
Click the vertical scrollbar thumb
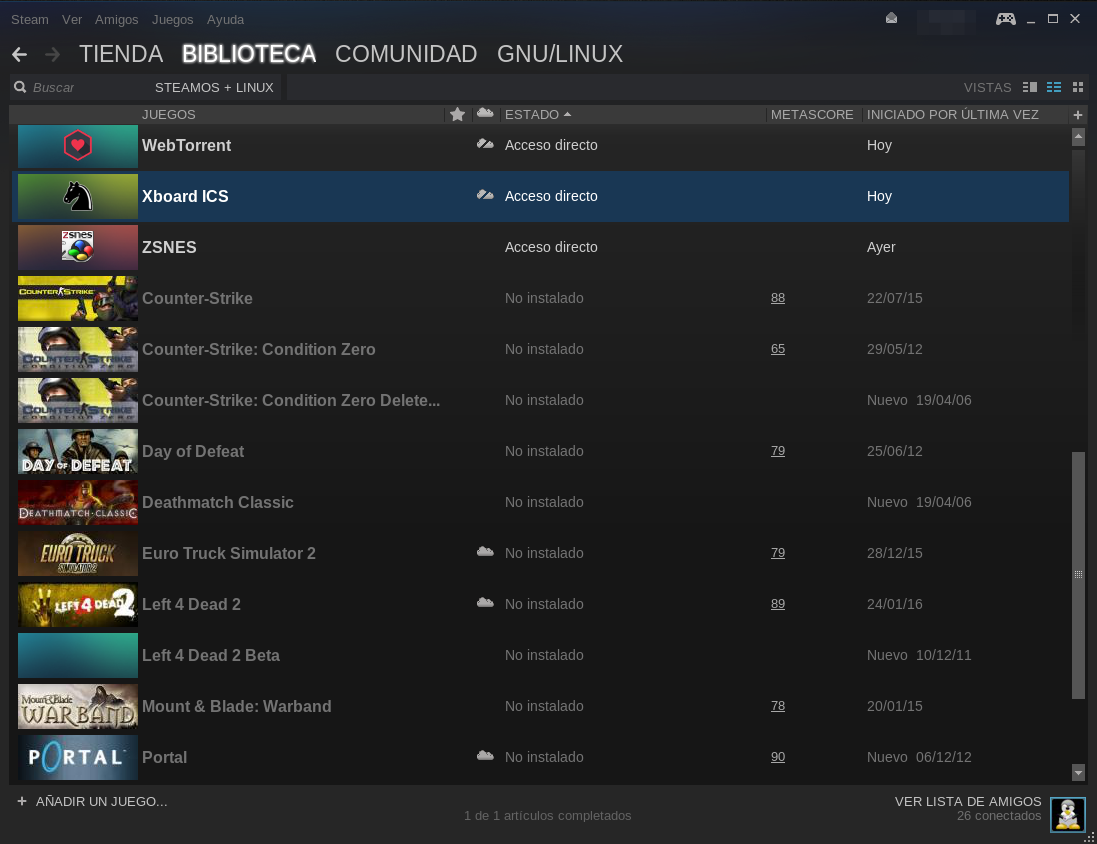[1078, 575]
